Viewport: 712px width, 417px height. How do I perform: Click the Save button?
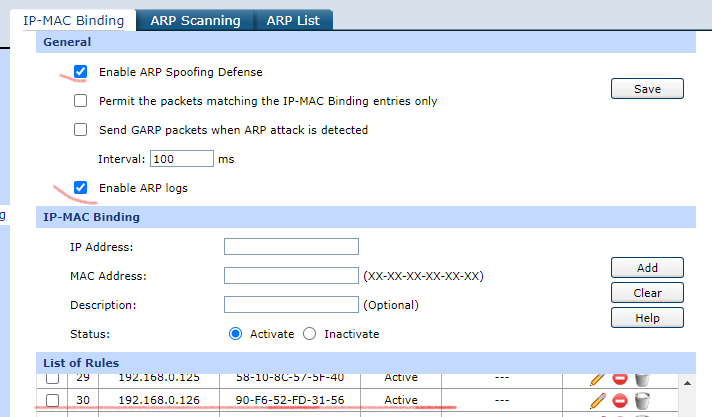[x=647, y=89]
